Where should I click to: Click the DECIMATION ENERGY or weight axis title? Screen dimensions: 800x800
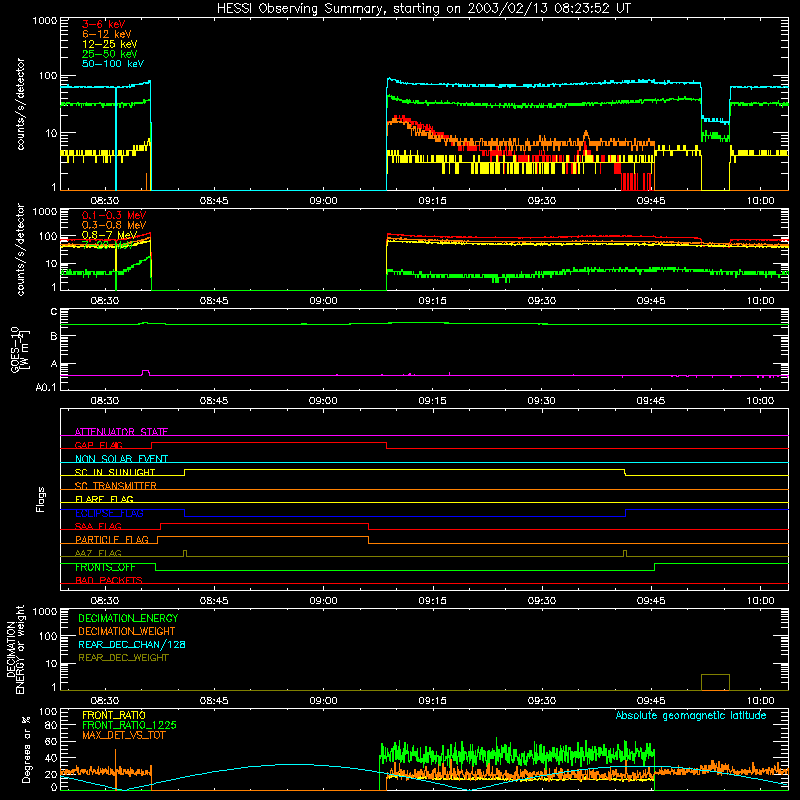(x=15, y=649)
